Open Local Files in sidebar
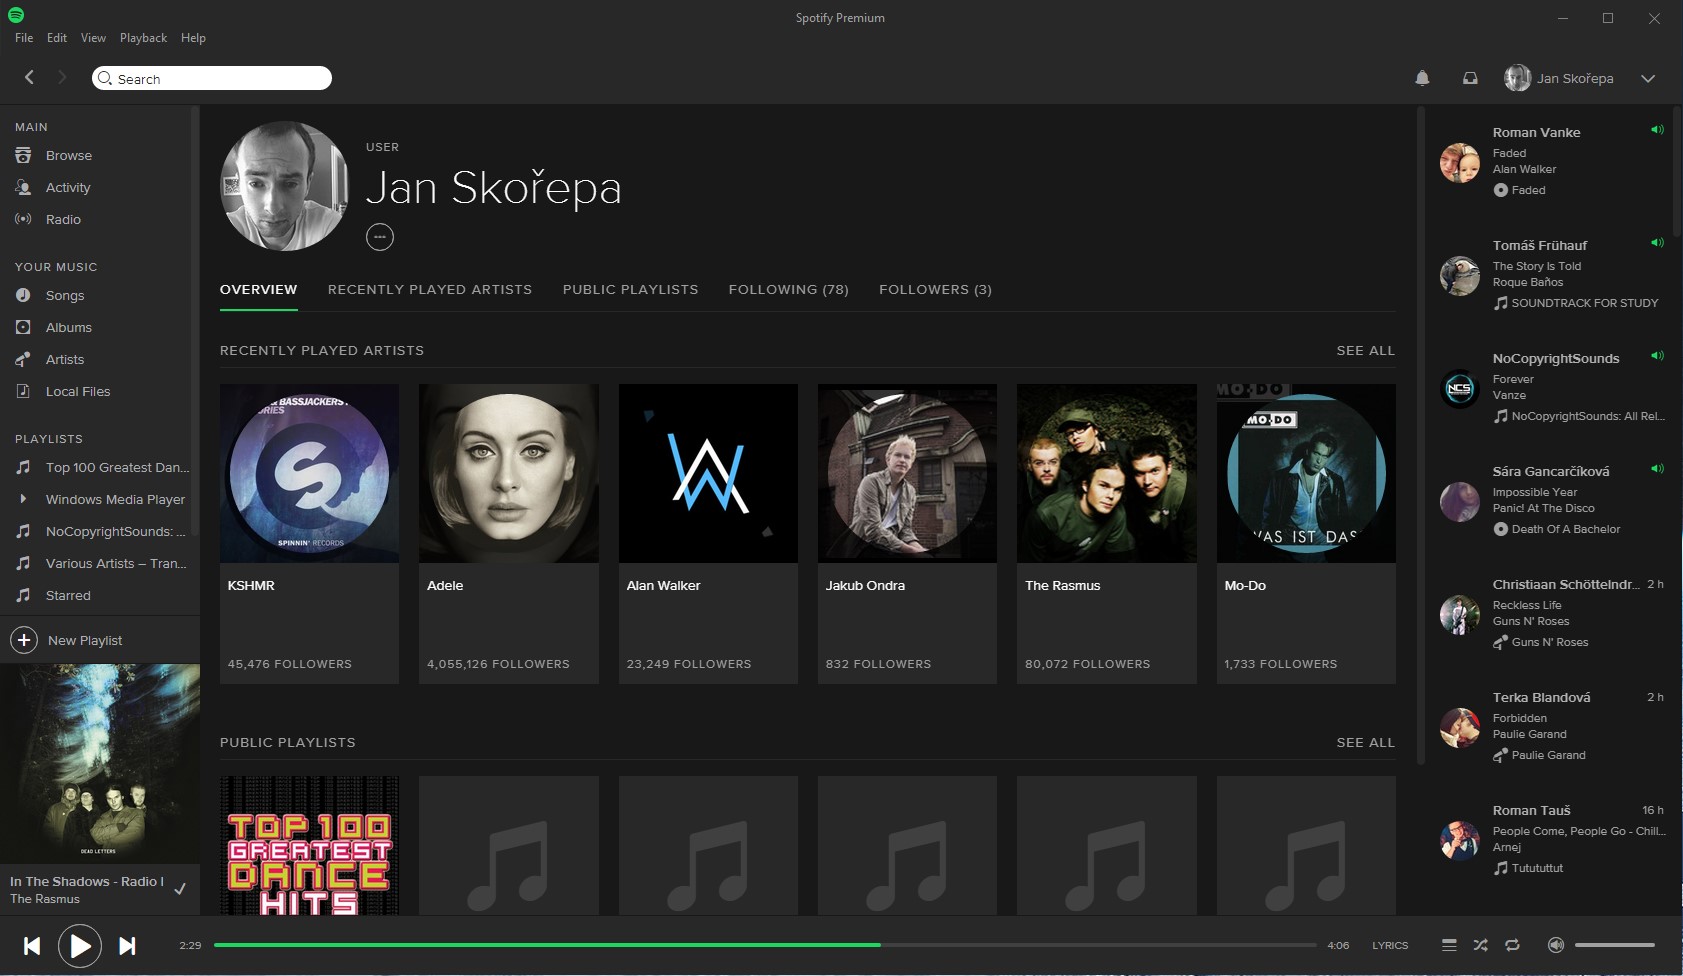Screen dimensions: 1683x976 click(x=78, y=391)
